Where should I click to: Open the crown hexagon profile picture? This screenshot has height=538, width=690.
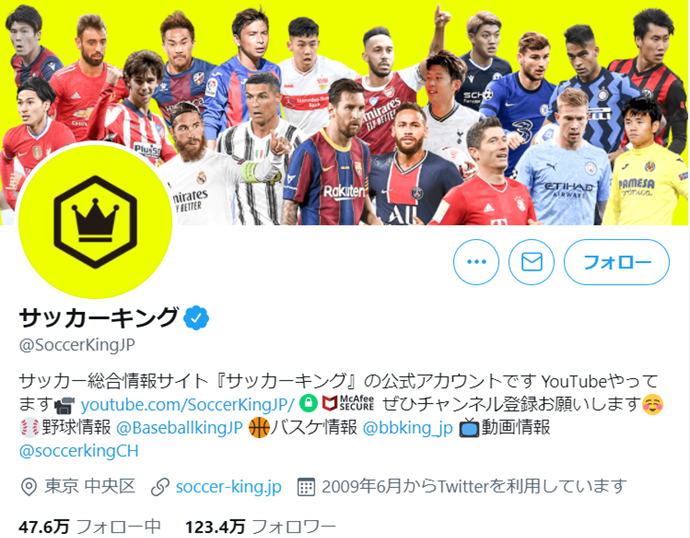pyautogui.click(x=95, y=222)
